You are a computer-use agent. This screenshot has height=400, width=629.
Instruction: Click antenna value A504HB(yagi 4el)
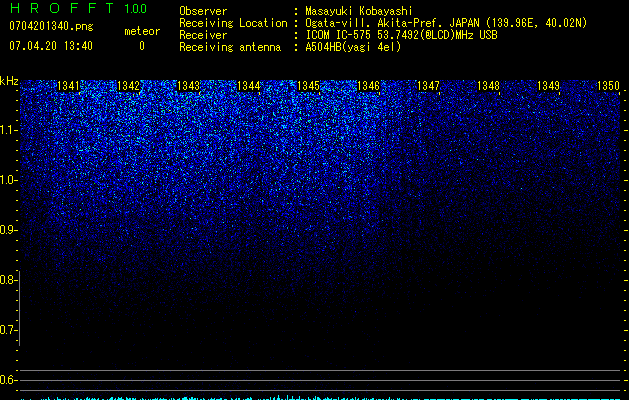point(353,47)
